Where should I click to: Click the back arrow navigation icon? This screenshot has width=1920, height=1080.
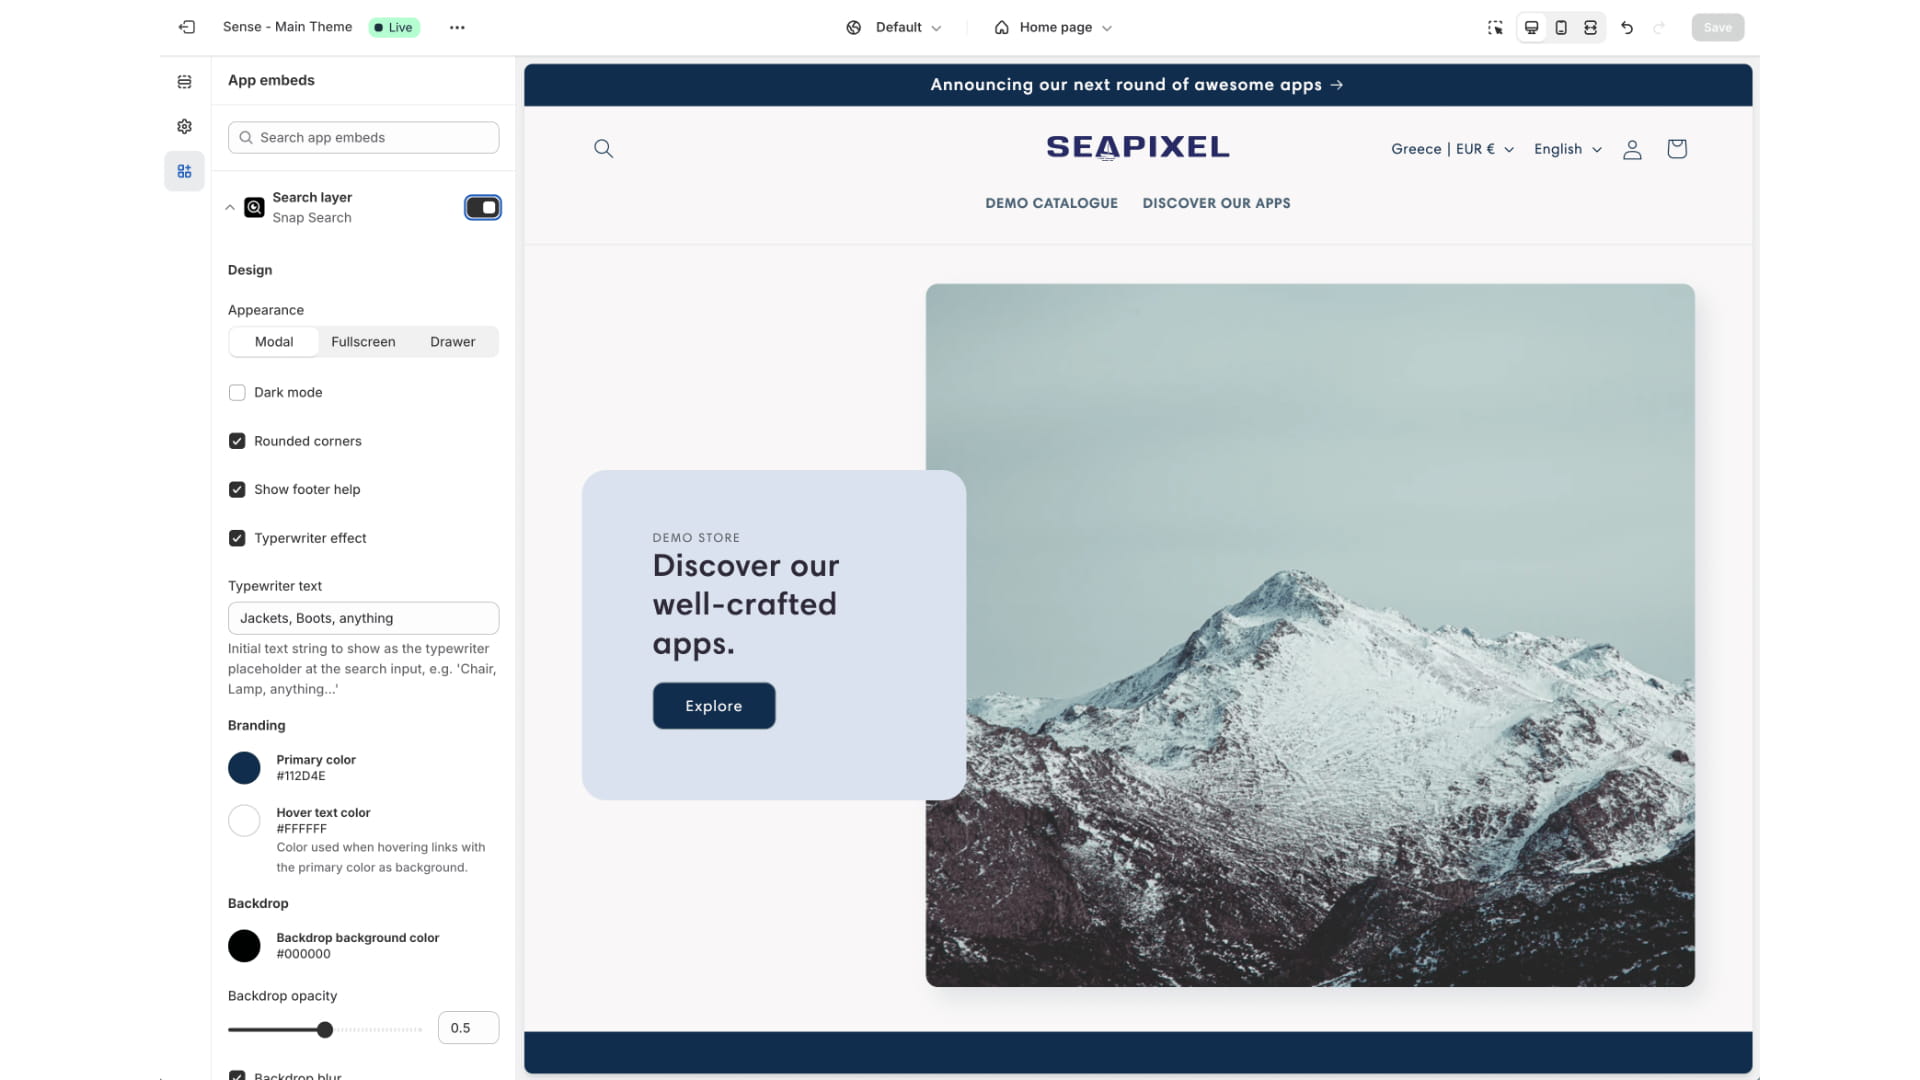187,26
